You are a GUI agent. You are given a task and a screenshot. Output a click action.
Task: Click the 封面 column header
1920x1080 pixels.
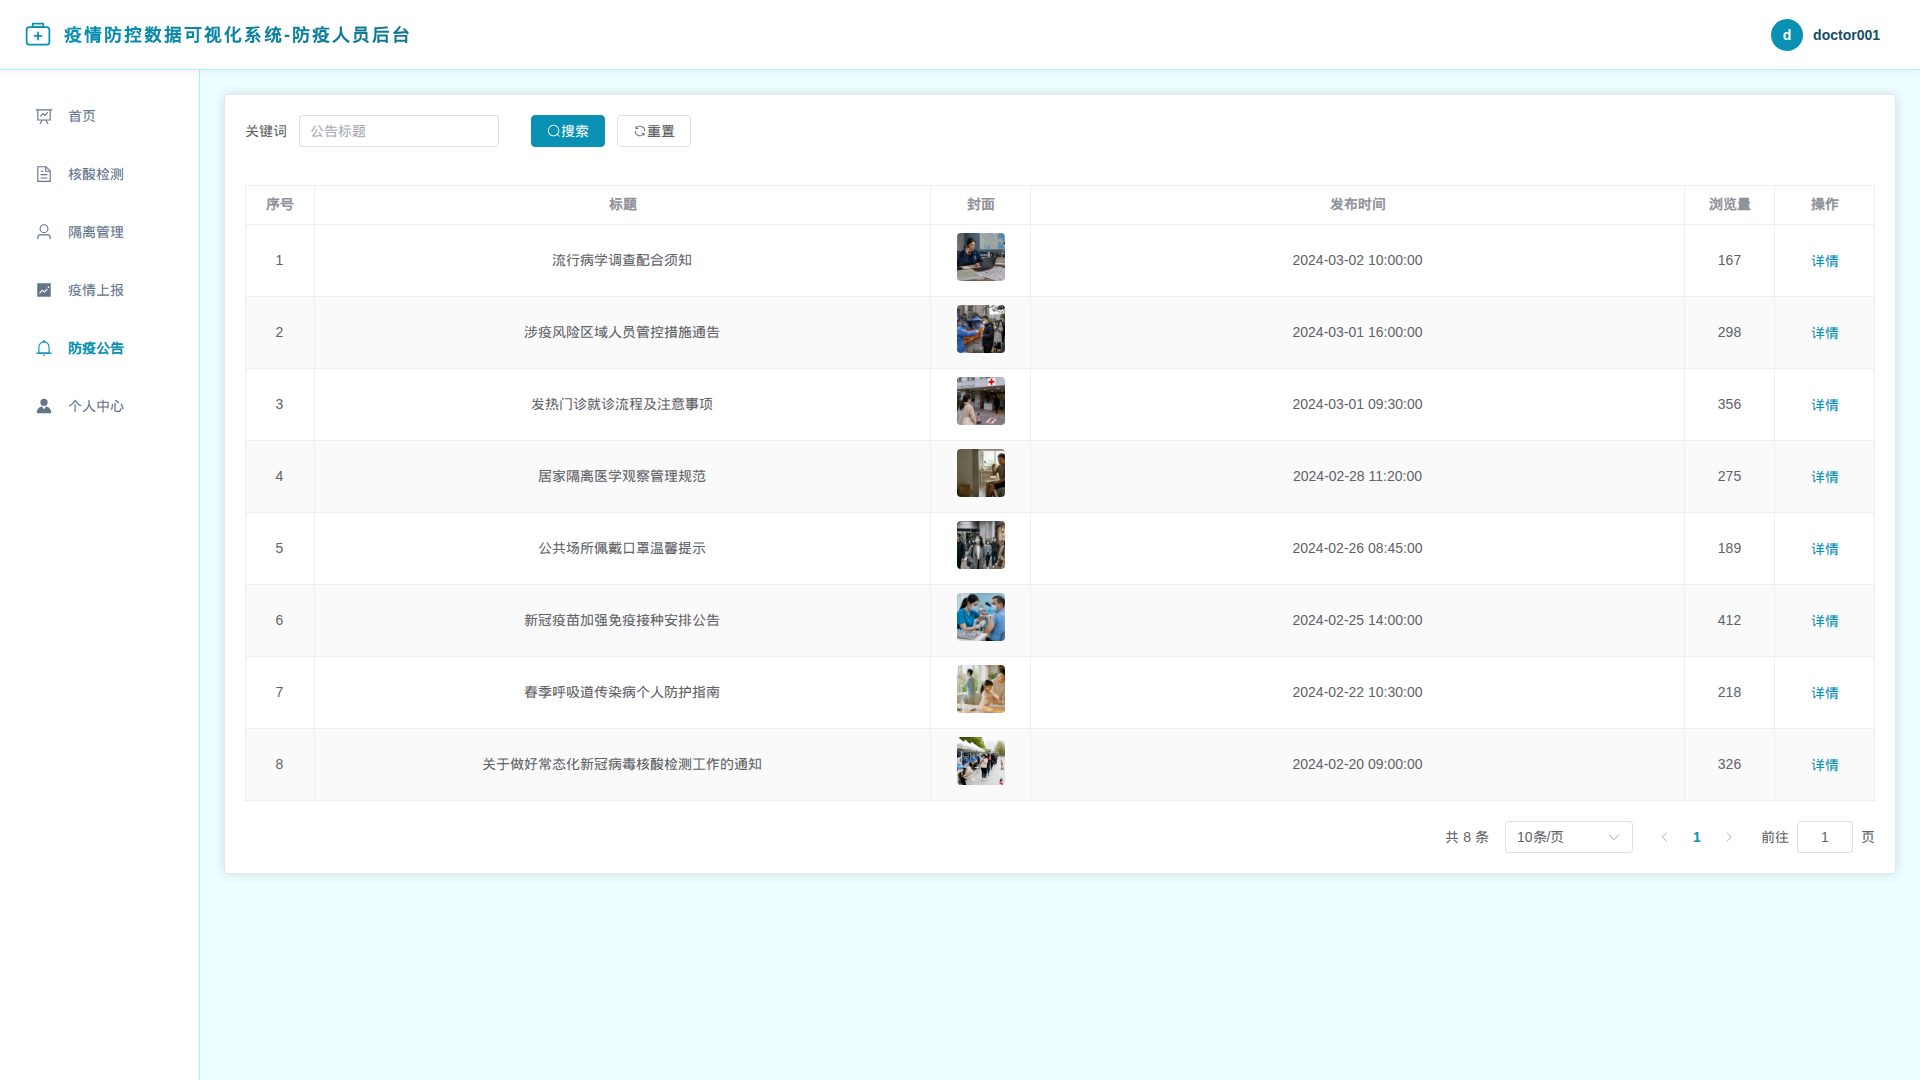click(981, 204)
